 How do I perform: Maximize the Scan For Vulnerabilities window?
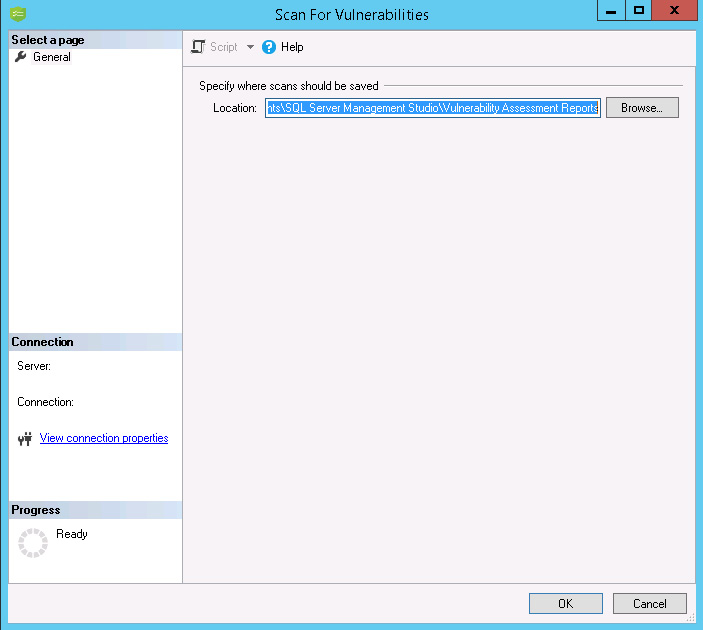(x=638, y=10)
